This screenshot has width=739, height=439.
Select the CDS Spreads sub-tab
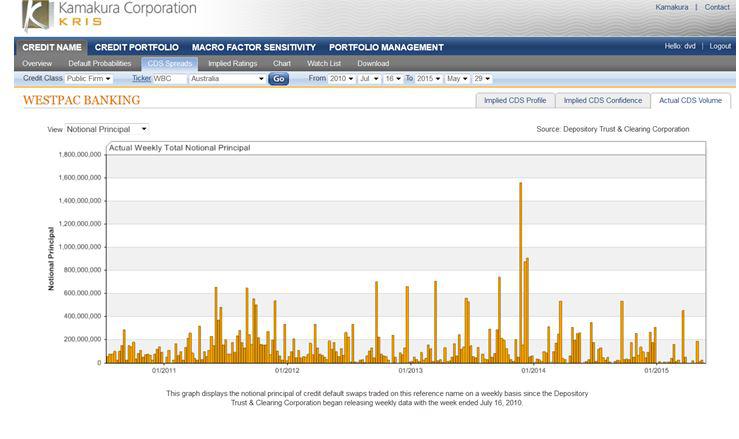170,64
